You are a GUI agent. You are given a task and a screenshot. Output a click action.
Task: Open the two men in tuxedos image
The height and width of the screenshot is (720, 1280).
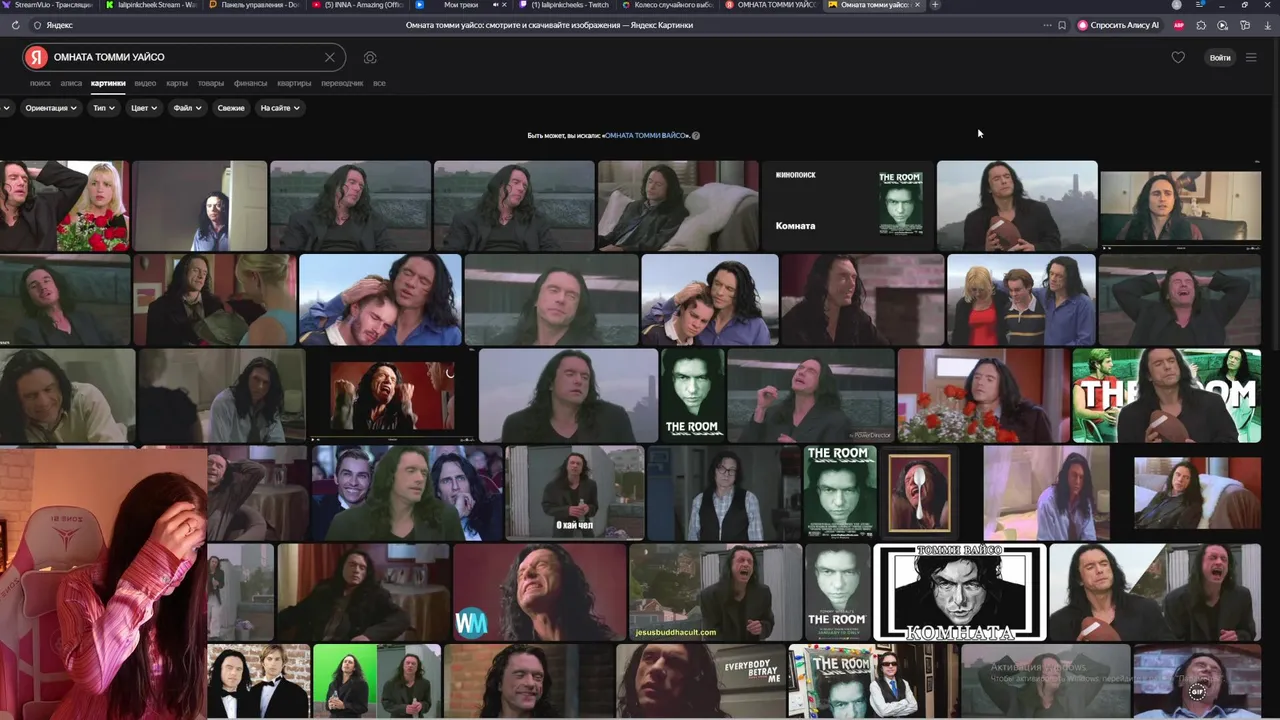258,682
